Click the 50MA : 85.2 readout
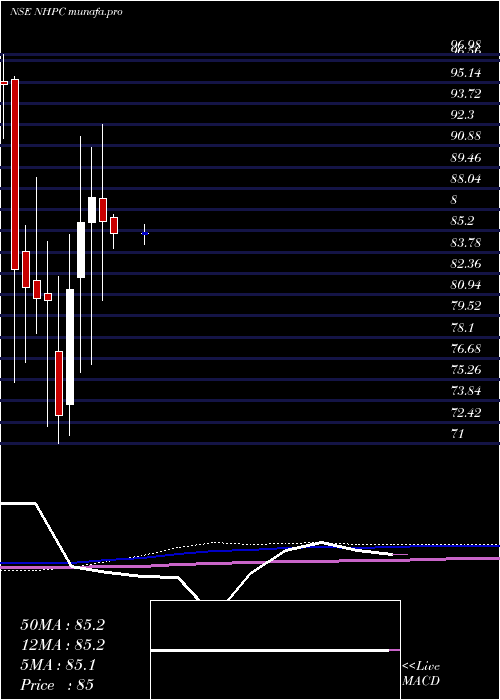This screenshot has width=500, height=700. tap(62, 625)
